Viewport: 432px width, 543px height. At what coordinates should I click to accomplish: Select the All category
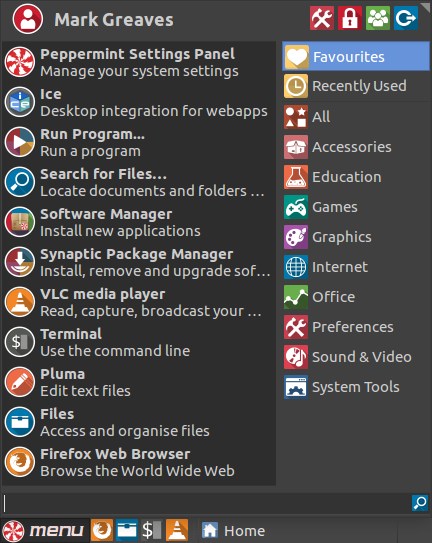pyautogui.click(x=356, y=117)
